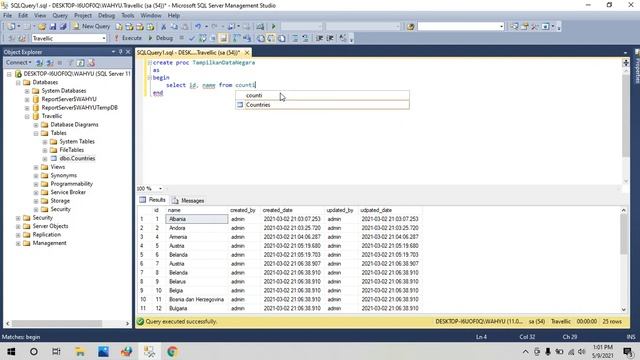Click the Uncomment selected lines icon
This screenshot has height=360, width=640.
tap(305, 38)
